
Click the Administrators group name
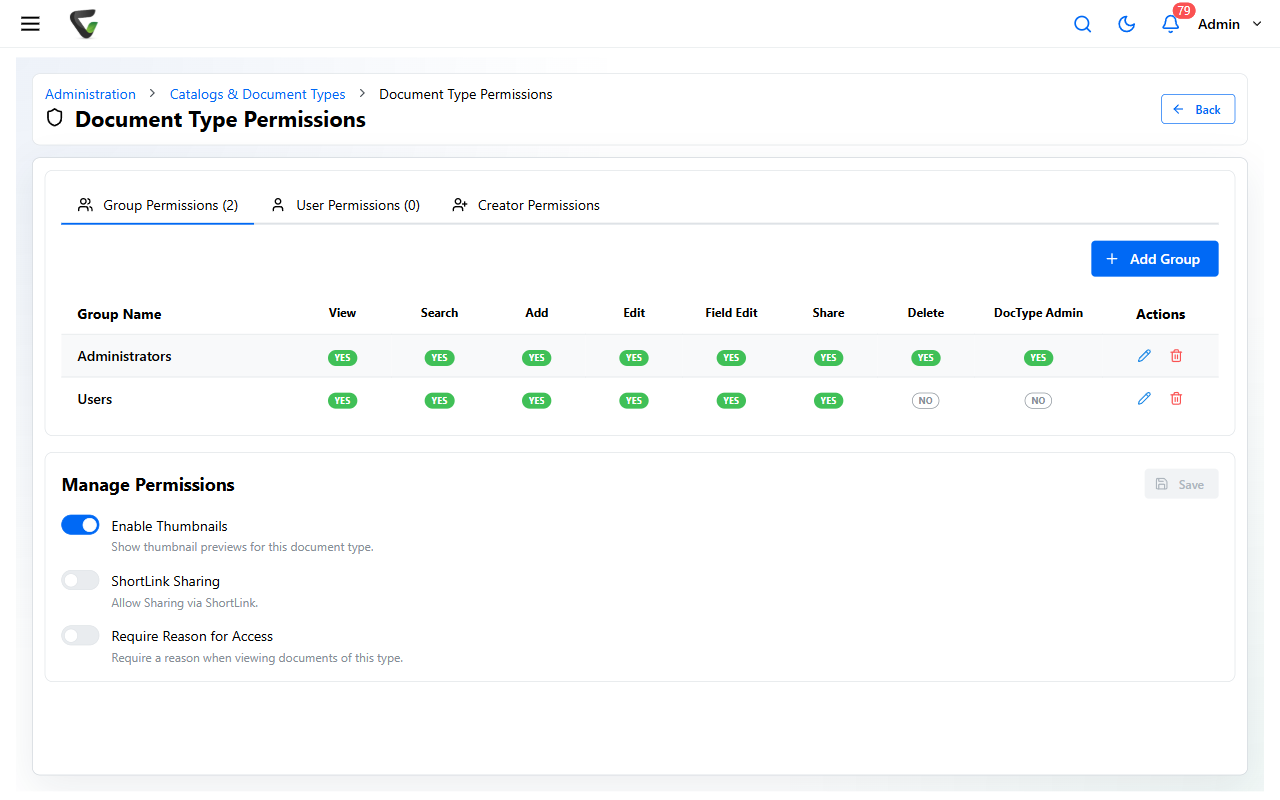[x=125, y=356]
